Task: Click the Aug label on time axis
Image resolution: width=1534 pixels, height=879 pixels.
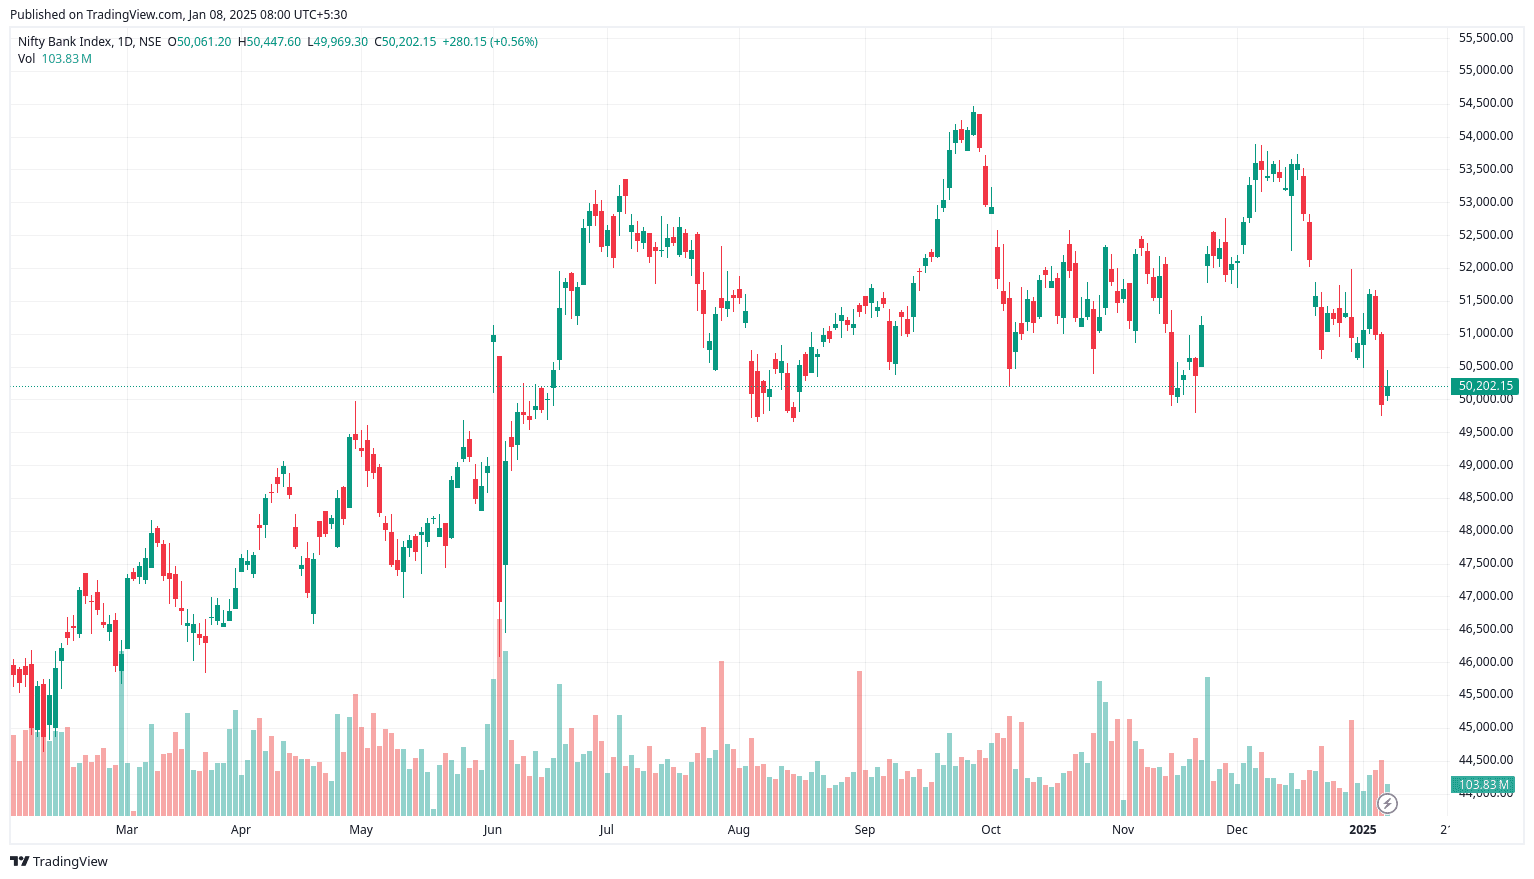Action: [x=739, y=830]
